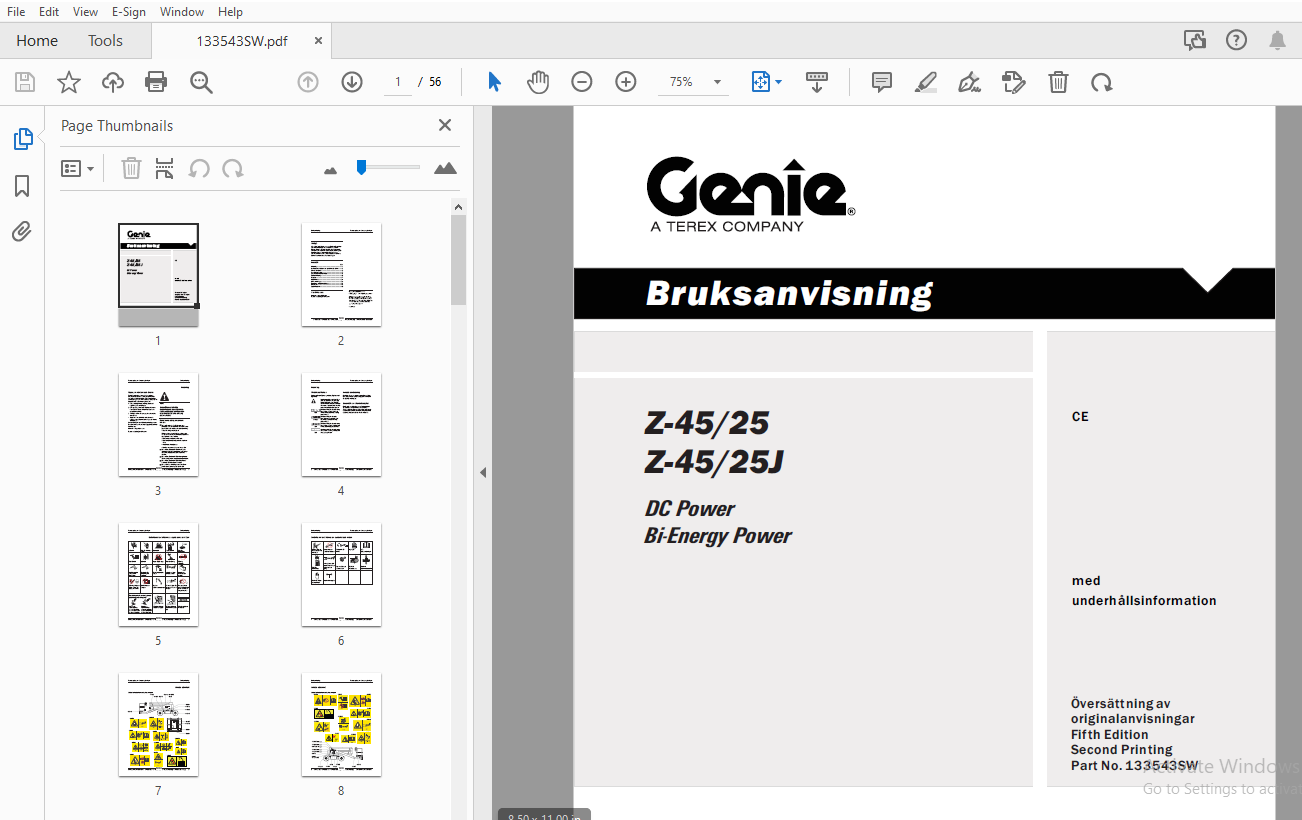1302x820 pixels.
Task: Rotate pages clockwise in the thumbnails panel
Action: tap(233, 168)
